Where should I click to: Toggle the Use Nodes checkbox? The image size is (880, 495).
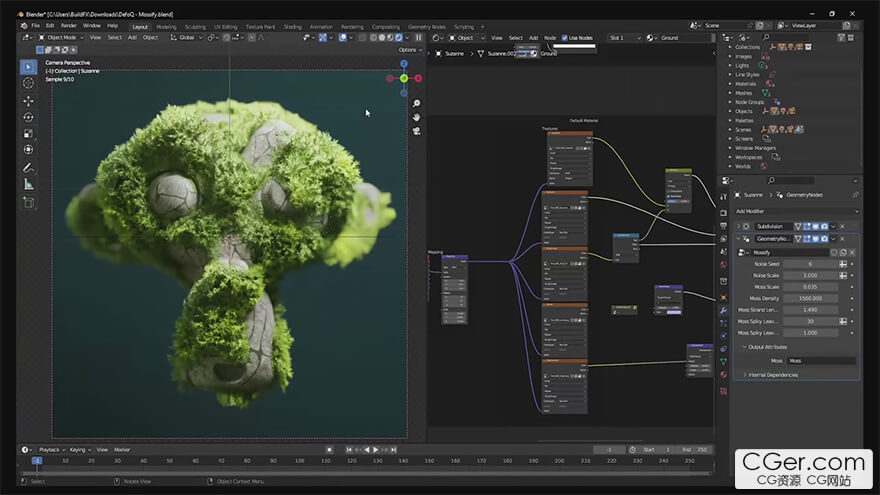(x=565, y=38)
